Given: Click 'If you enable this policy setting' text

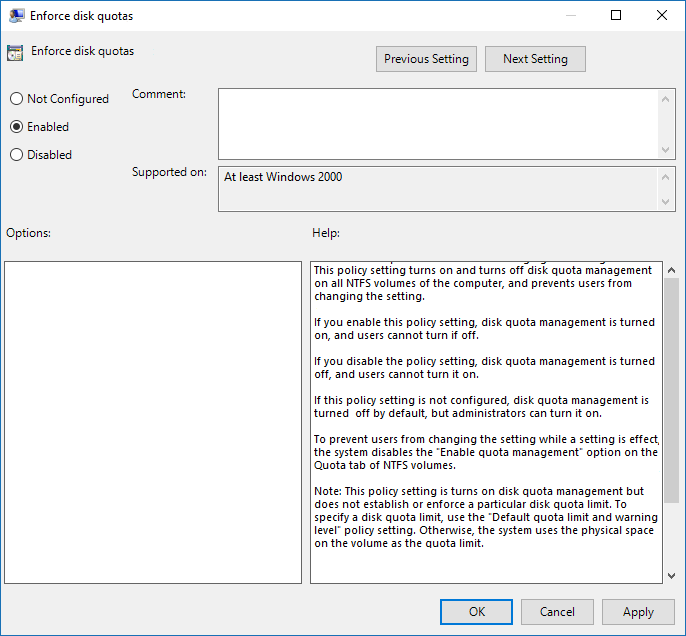Looking at the screenshot, I should (484, 328).
